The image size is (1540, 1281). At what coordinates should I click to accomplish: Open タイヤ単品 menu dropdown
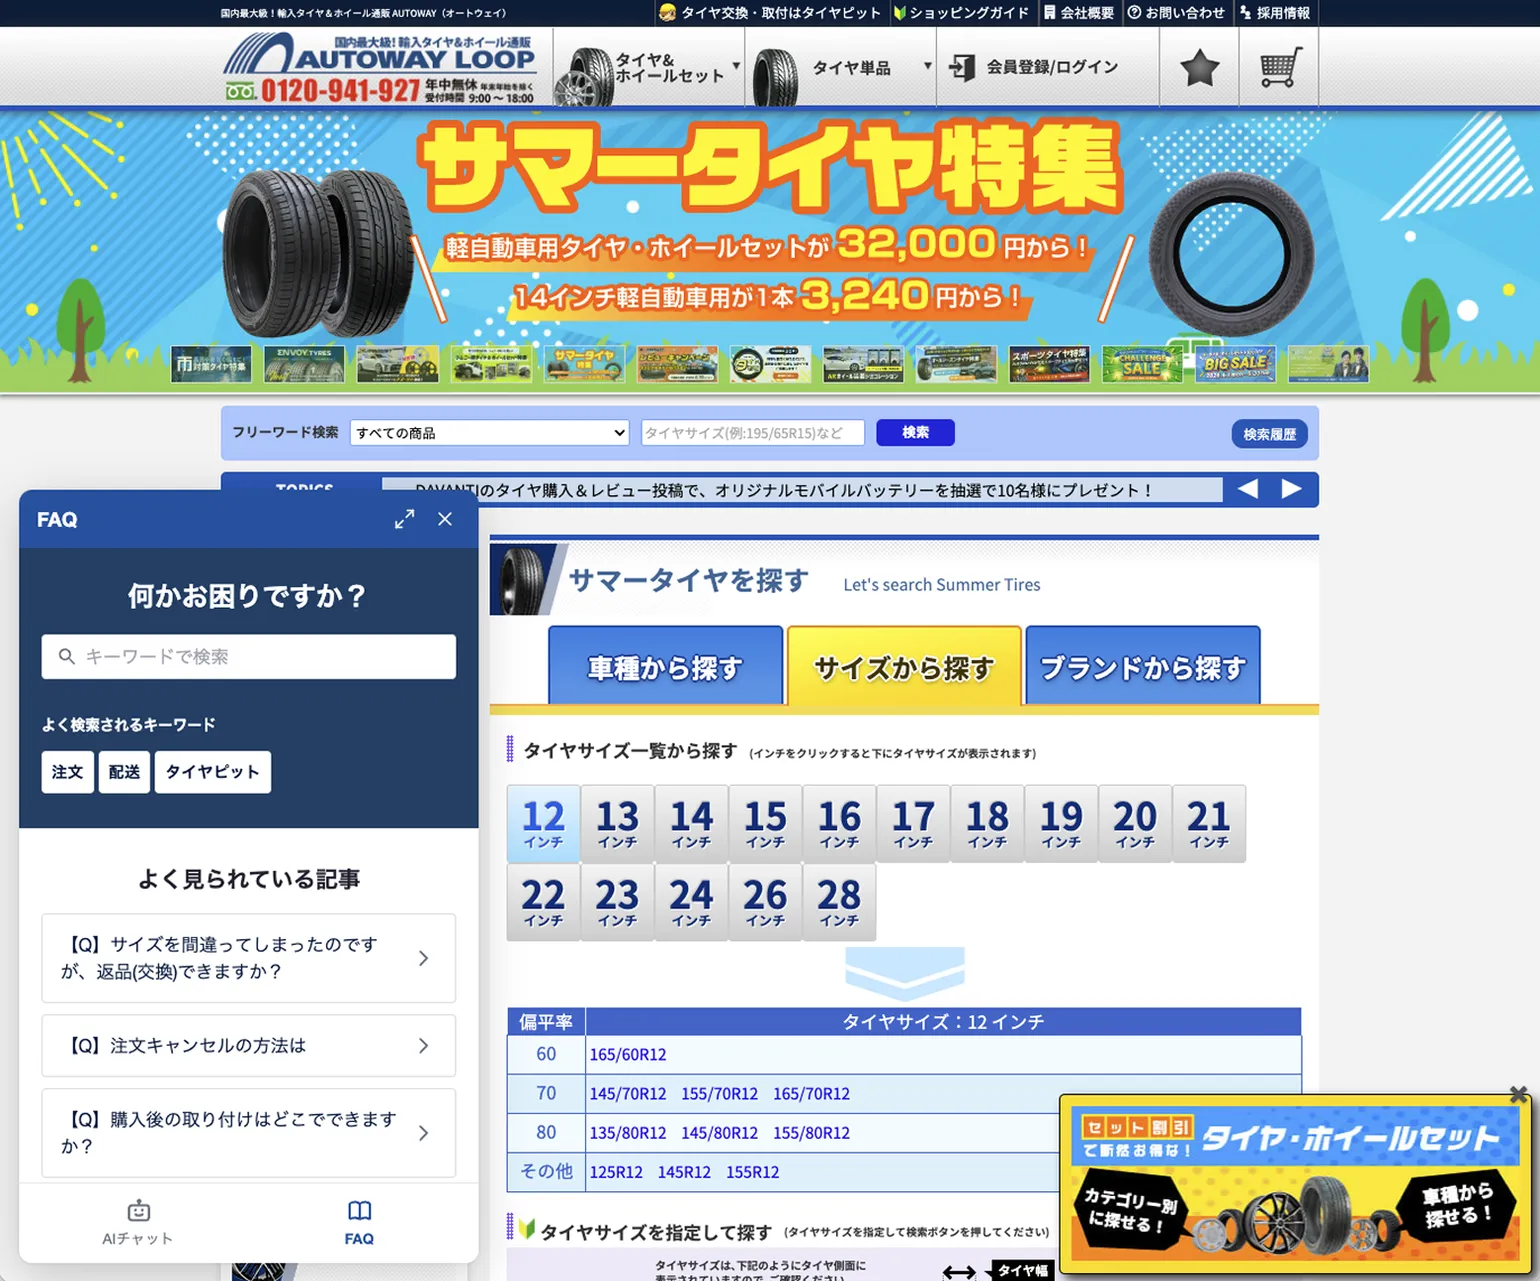841,68
